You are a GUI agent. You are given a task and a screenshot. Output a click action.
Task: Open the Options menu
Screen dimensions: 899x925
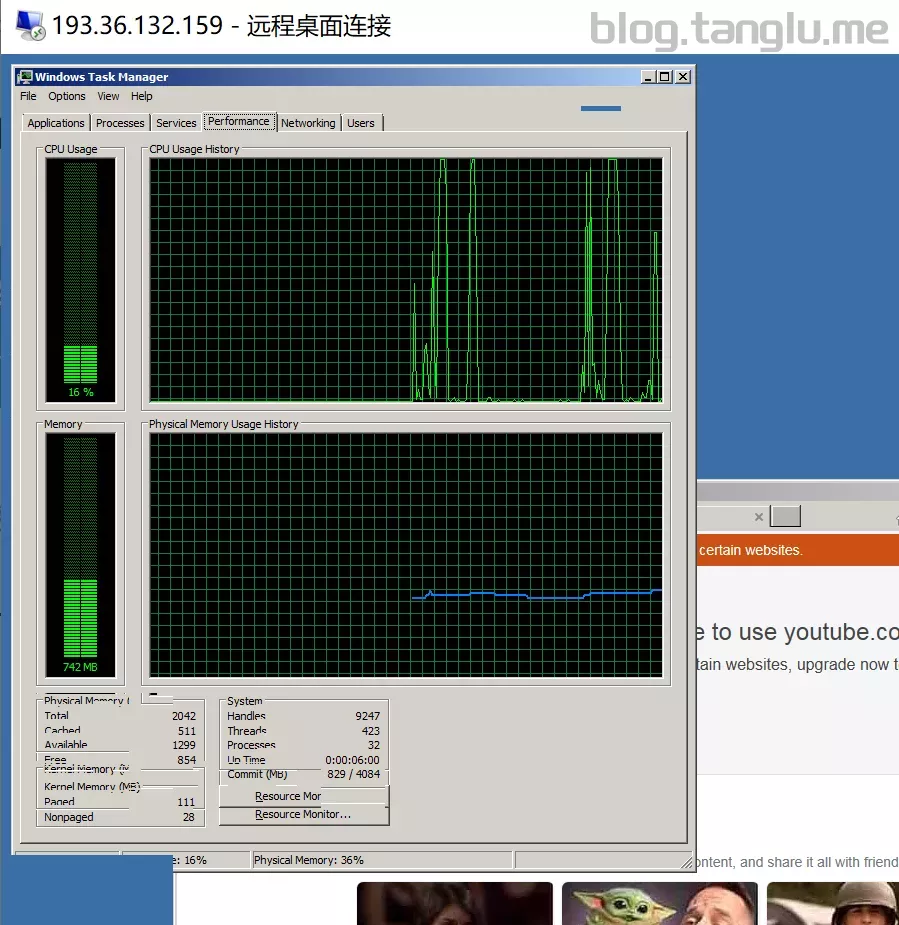point(67,96)
